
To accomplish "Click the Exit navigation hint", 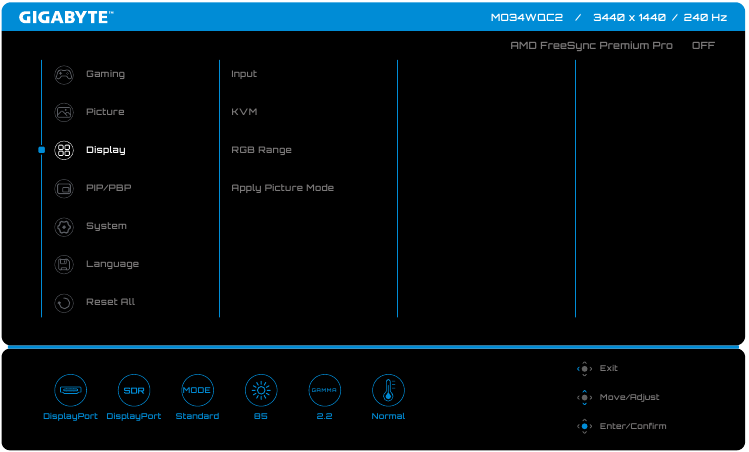I will tap(598, 368).
